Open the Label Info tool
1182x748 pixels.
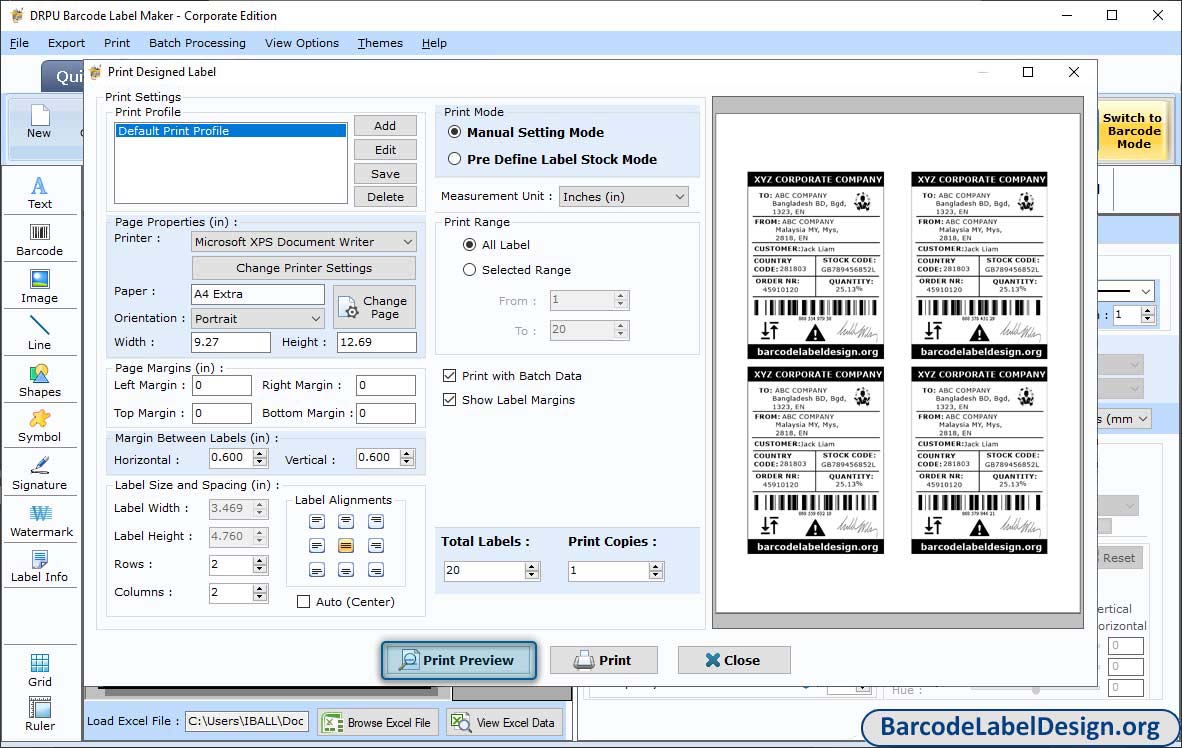[39, 566]
